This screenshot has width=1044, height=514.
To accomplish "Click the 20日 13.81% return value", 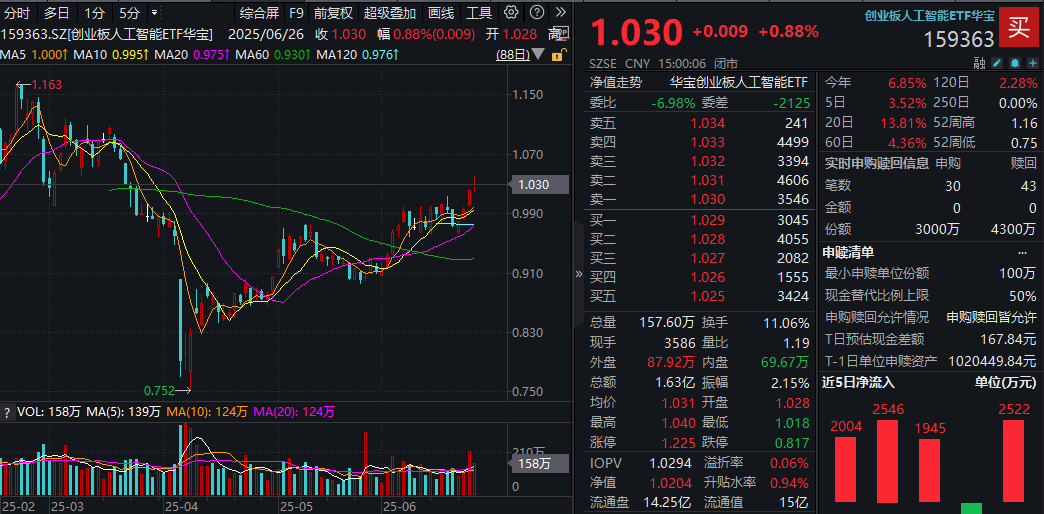I will click(903, 123).
